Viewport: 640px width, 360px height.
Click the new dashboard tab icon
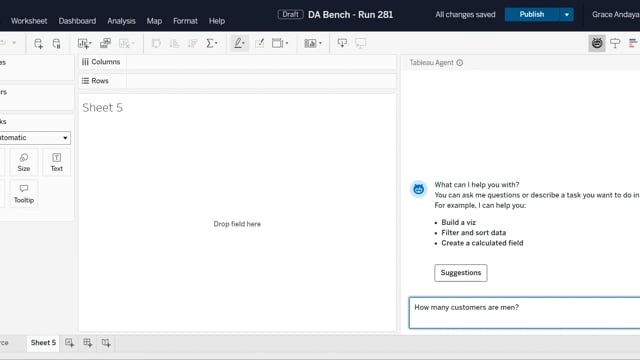tap(88, 343)
